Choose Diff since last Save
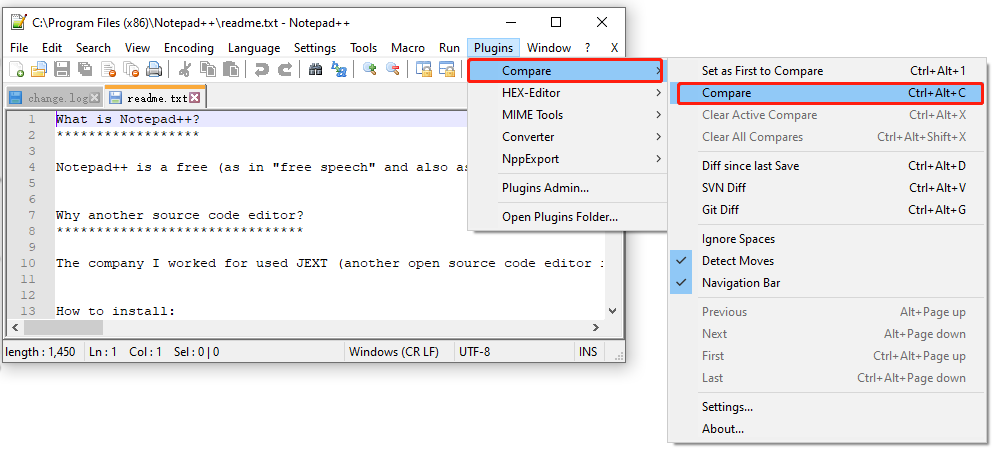Viewport: 994px width, 454px height. tap(827, 165)
